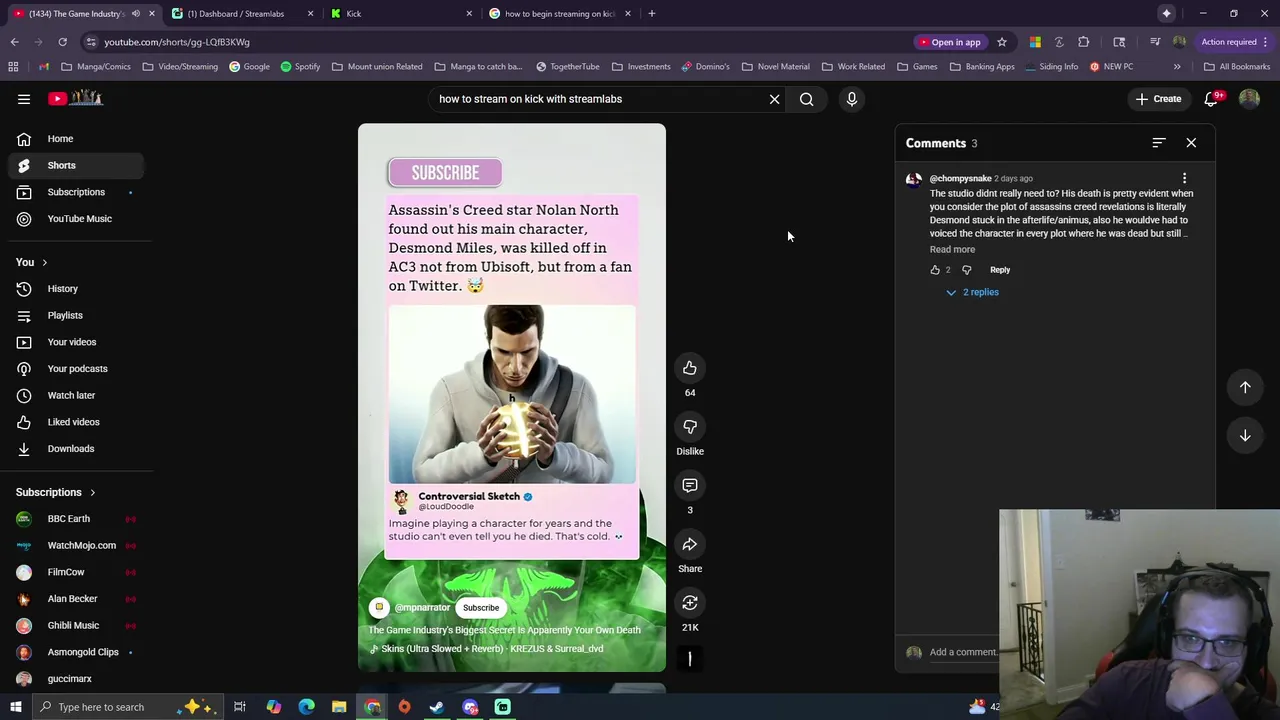
Task: Close the Comments panel
Action: tap(1191, 143)
